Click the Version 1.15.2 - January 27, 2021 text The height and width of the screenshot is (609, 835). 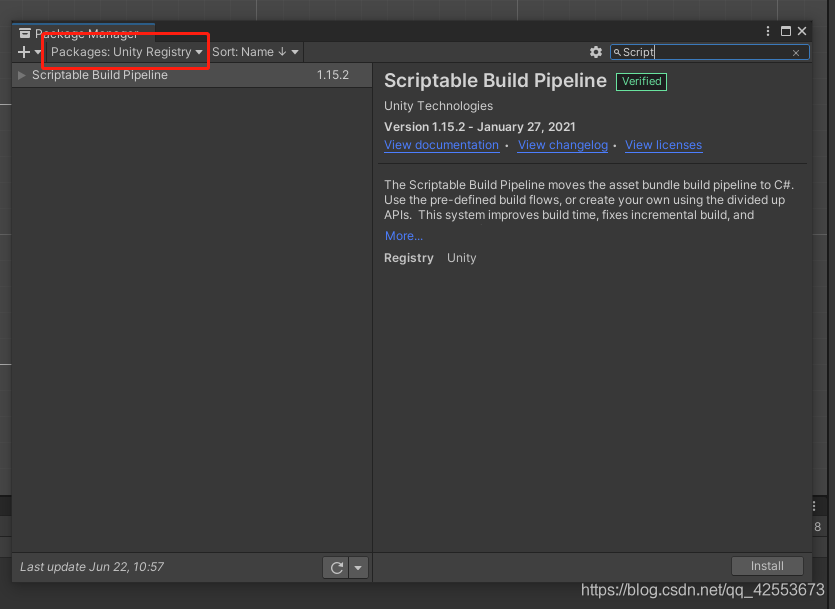point(480,127)
